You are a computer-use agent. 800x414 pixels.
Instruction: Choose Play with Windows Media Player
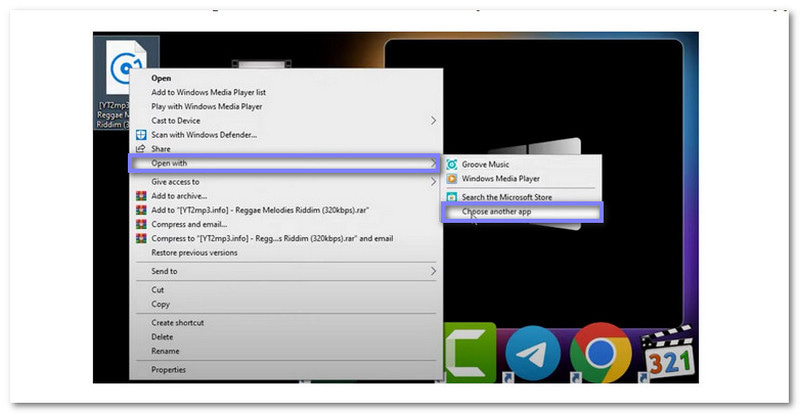click(207, 107)
